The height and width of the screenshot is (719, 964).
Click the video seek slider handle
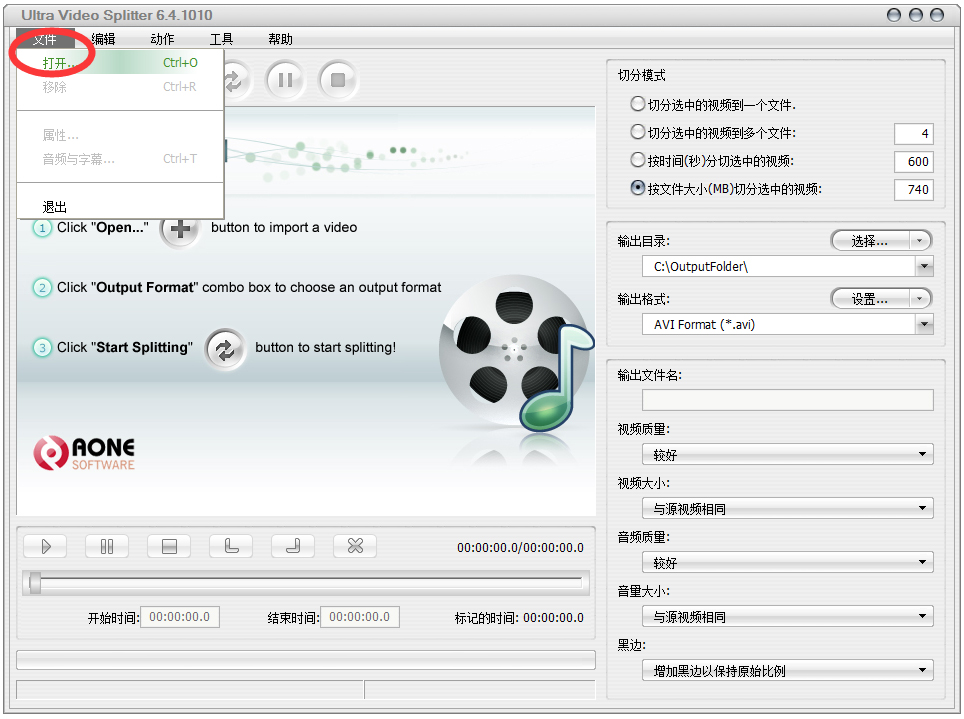point(35,583)
